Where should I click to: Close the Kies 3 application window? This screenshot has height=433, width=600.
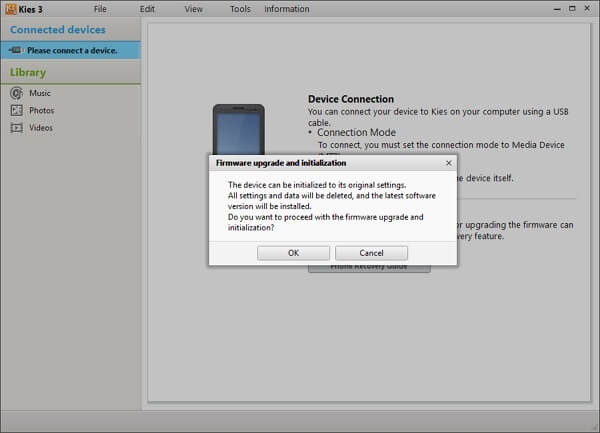coord(587,8)
